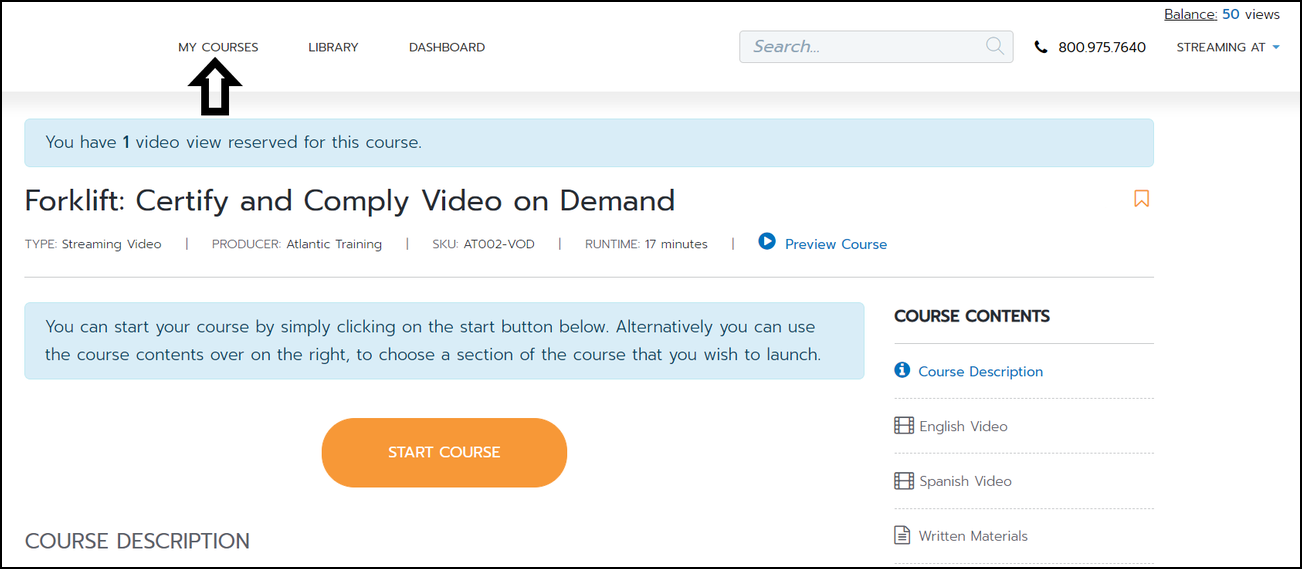Click the START COURSE button
This screenshot has height=569, width=1302.
[444, 452]
